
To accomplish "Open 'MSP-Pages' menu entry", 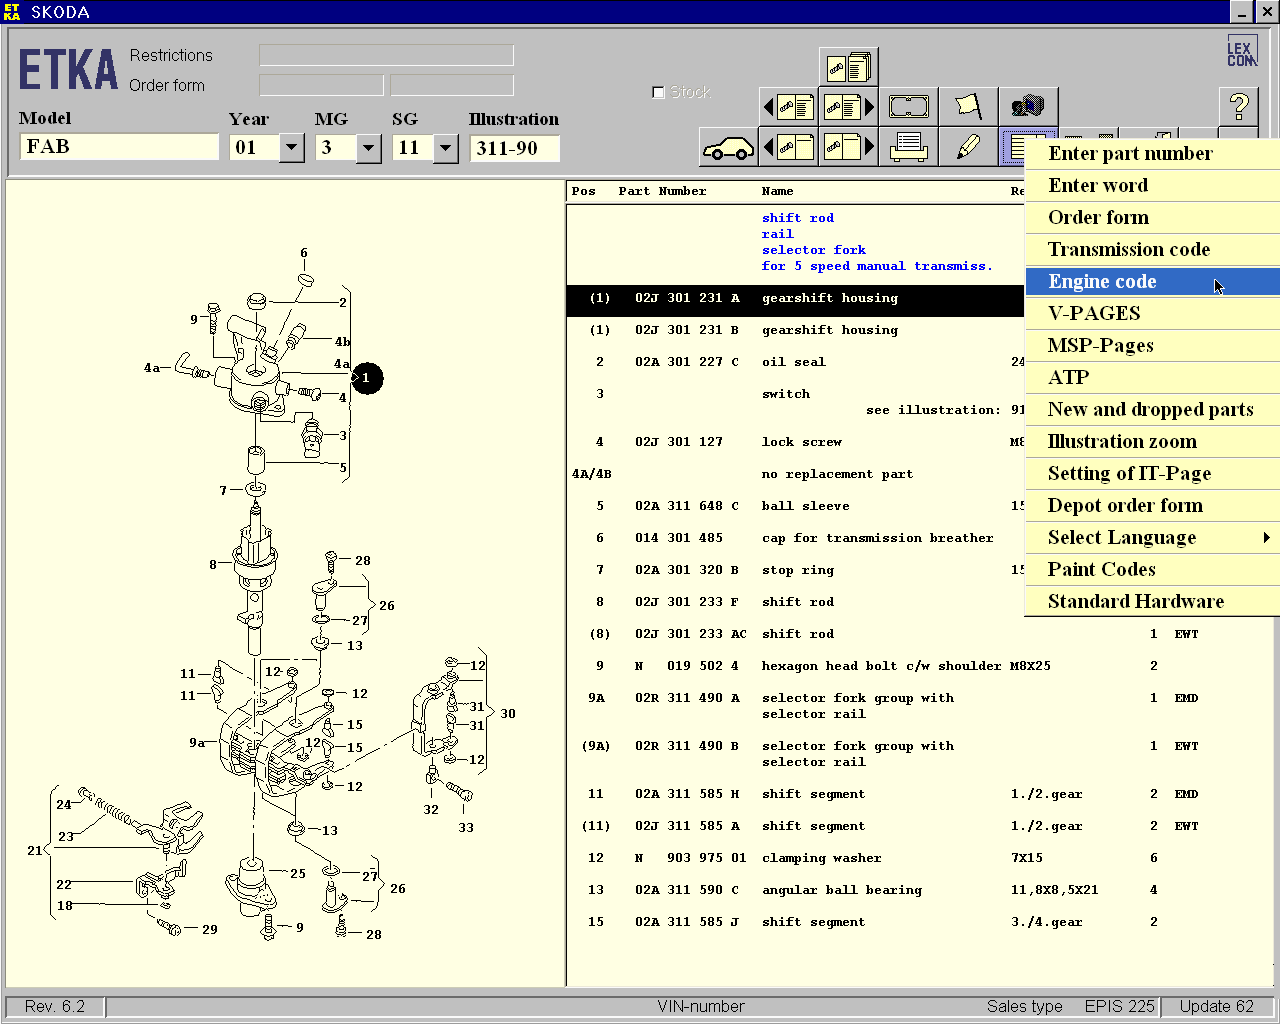I will pyautogui.click(x=1153, y=345).
